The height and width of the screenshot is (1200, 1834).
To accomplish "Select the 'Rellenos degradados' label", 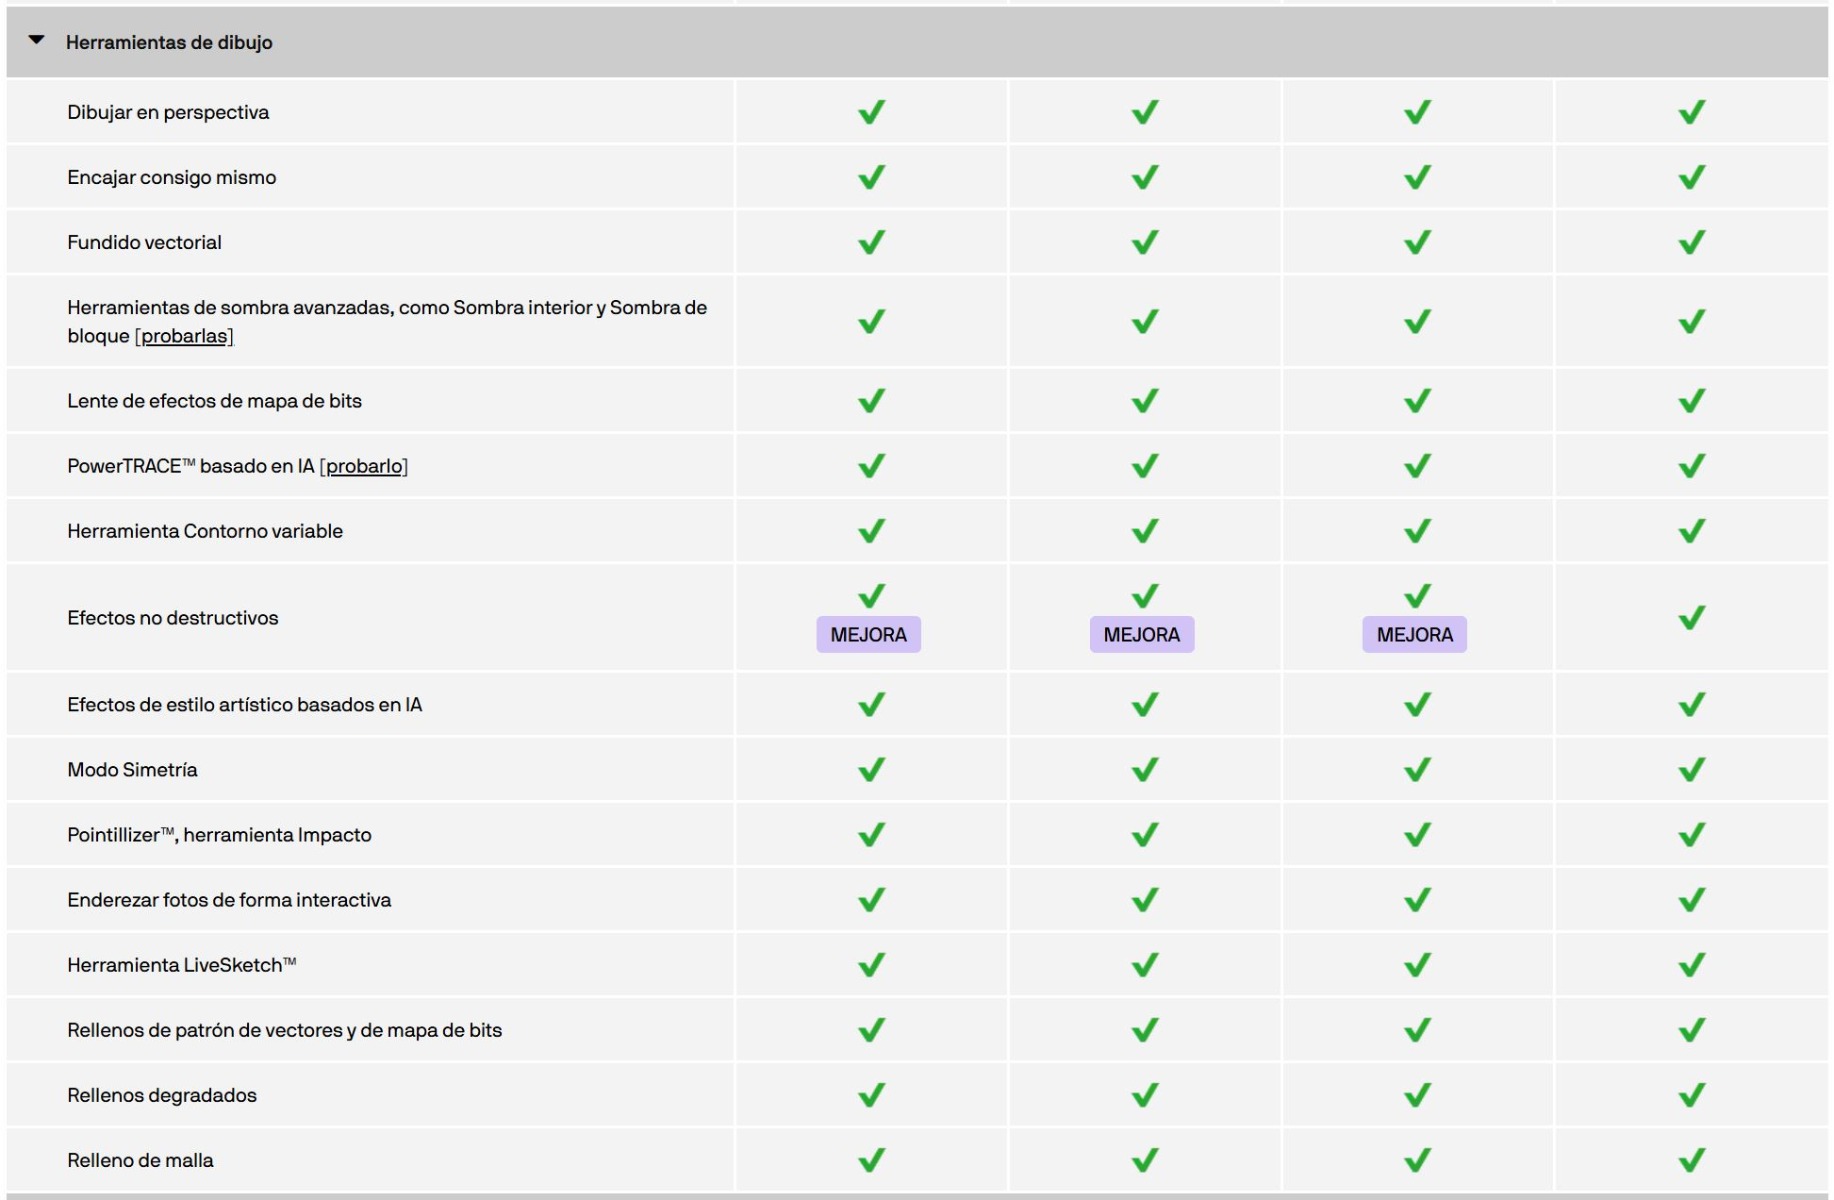I will click(x=162, y=1095).
